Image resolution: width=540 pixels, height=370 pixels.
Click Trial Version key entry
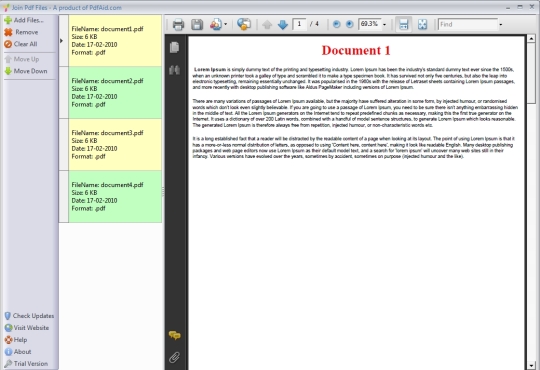tap(26, 363)
